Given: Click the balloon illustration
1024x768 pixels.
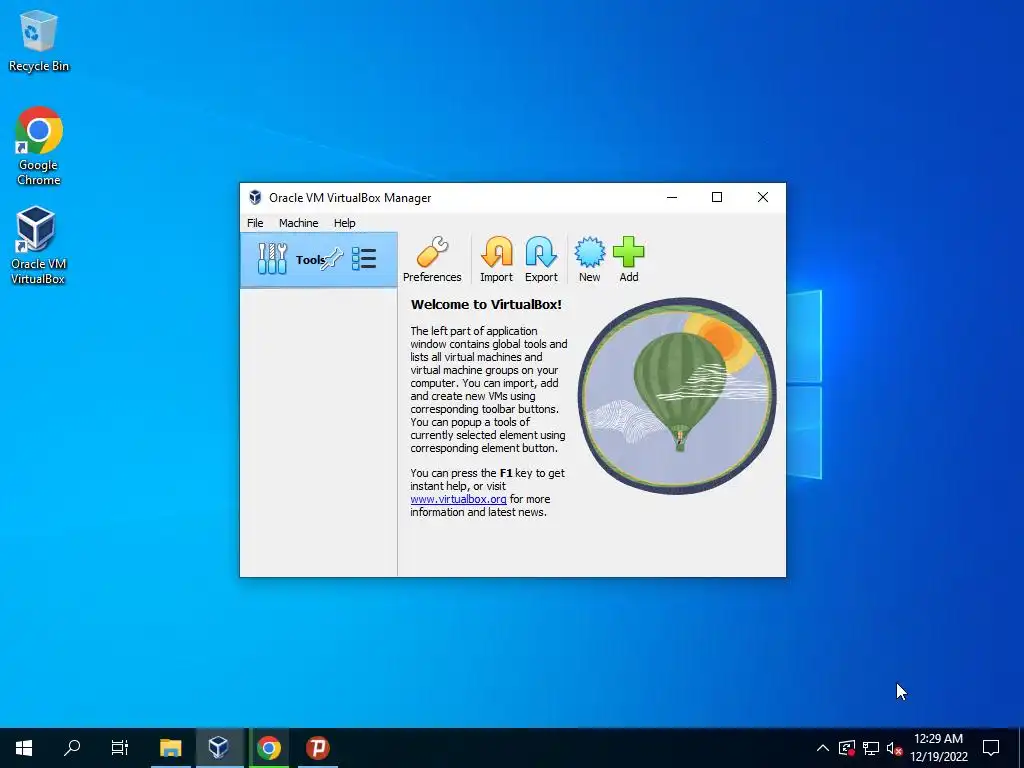Looking at the screenshot, I should [677, 395].
